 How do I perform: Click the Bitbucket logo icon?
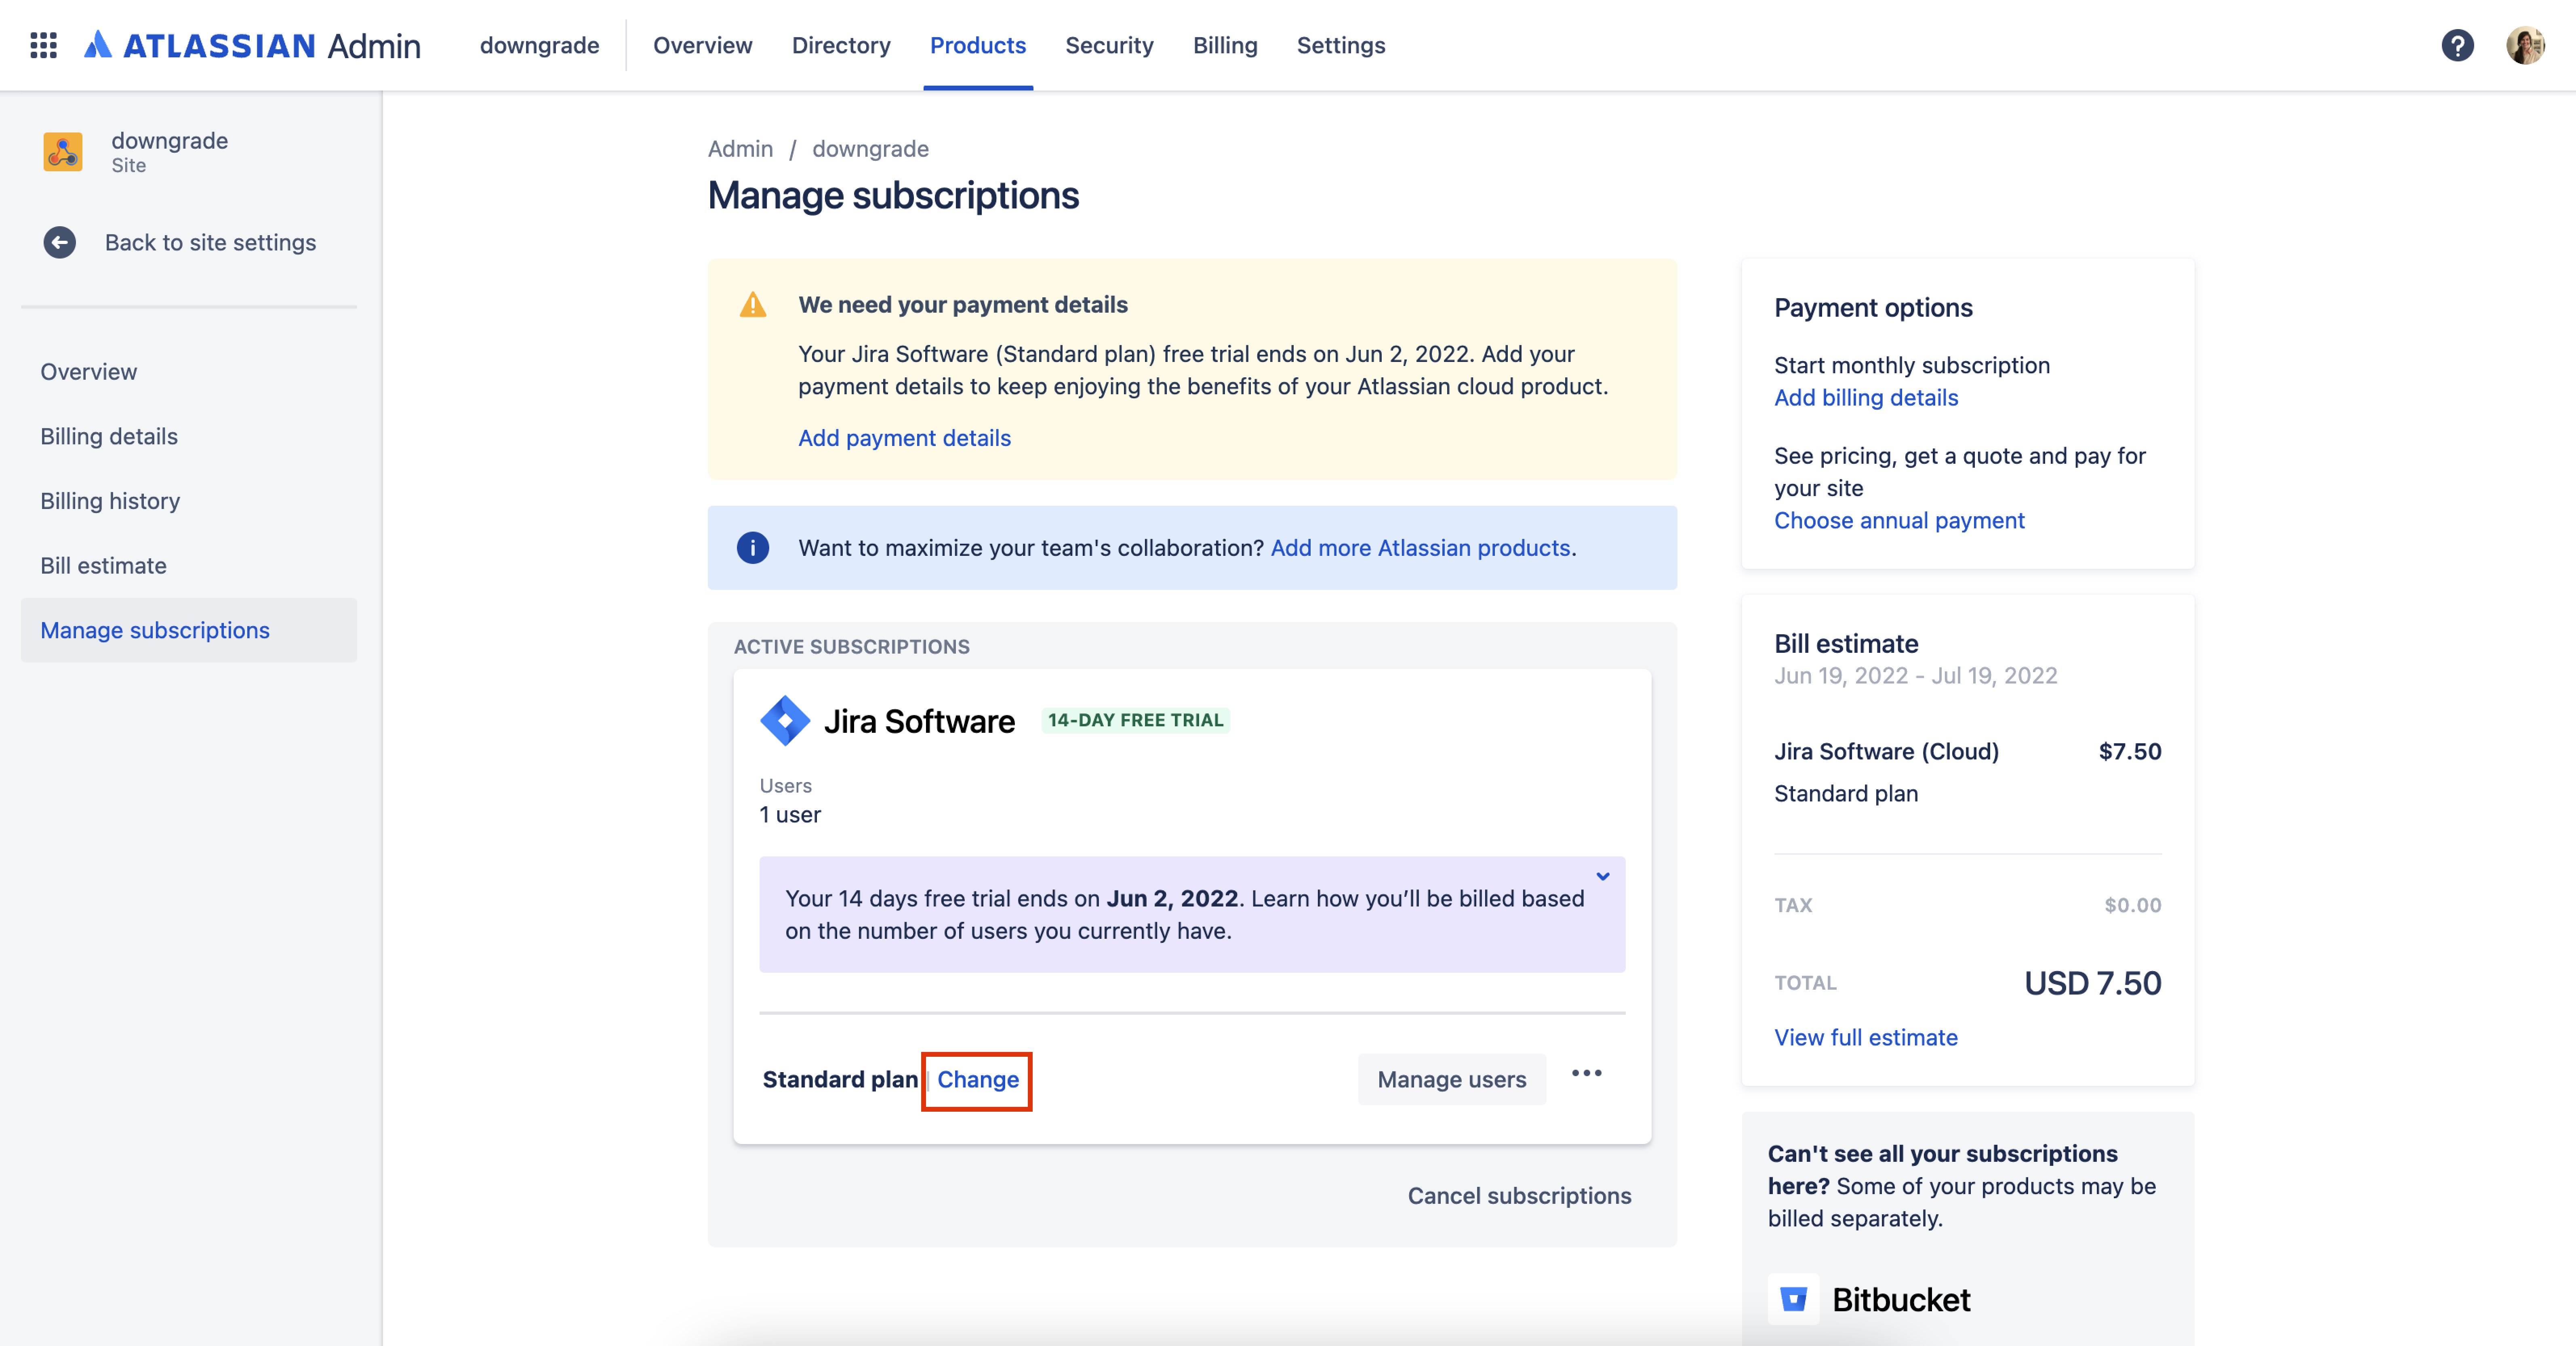1793,1299
